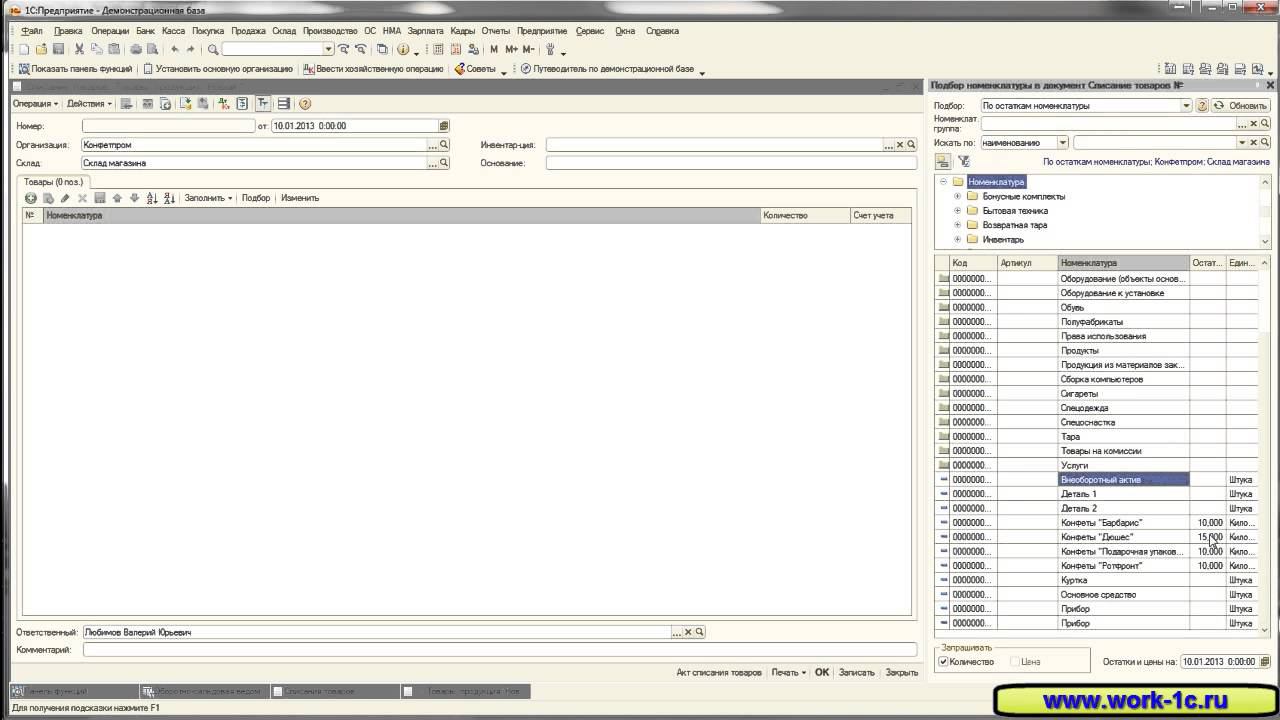This screenshot has width=1280, height=720.
Task: Select the Конфеты "Барбарис" row
Action: [1096, 523]
